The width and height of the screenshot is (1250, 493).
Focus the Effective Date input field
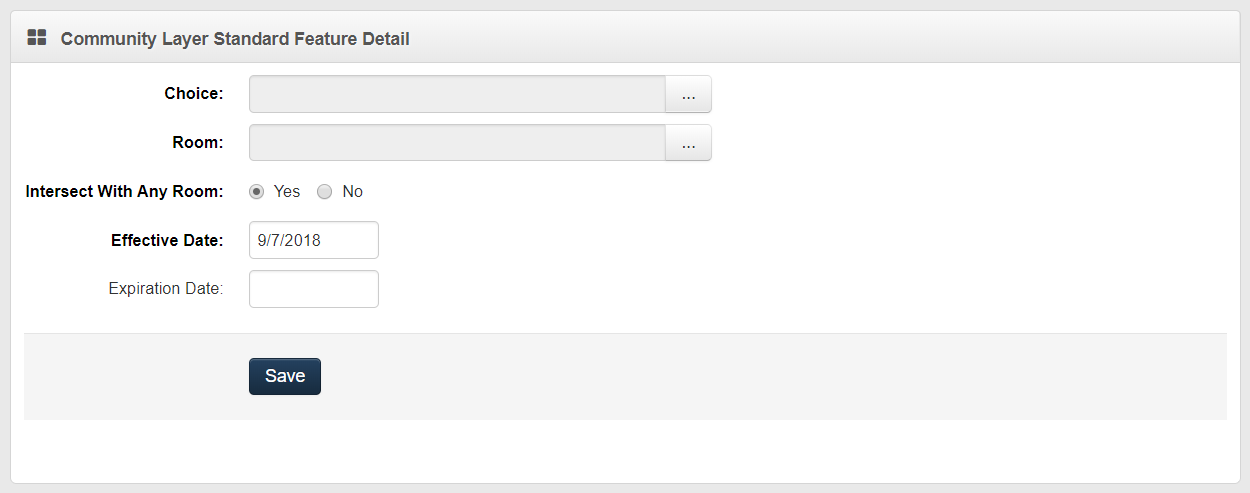313,240
